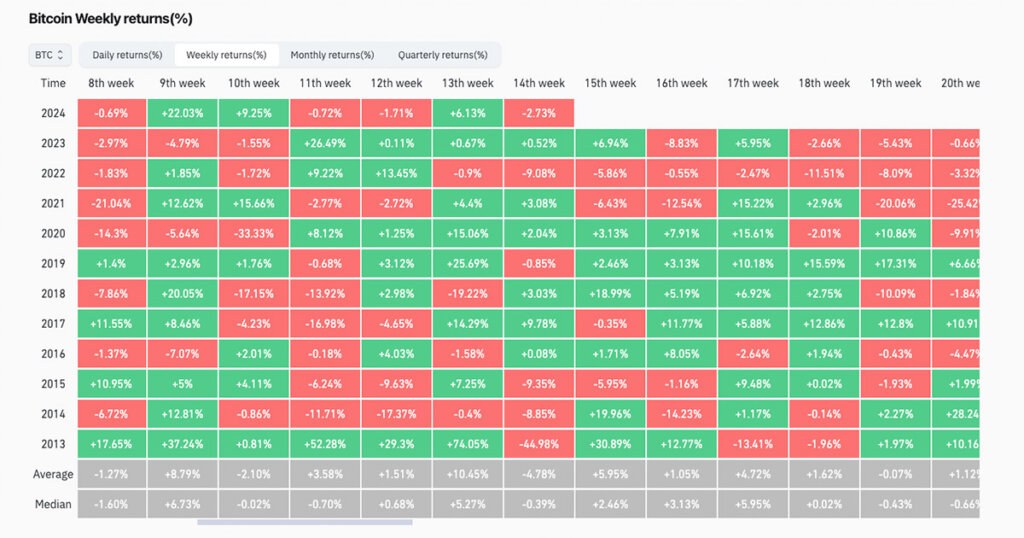
Task: Click the Bitcoin Weekly returns(%) title
Action: click(110, 19)
